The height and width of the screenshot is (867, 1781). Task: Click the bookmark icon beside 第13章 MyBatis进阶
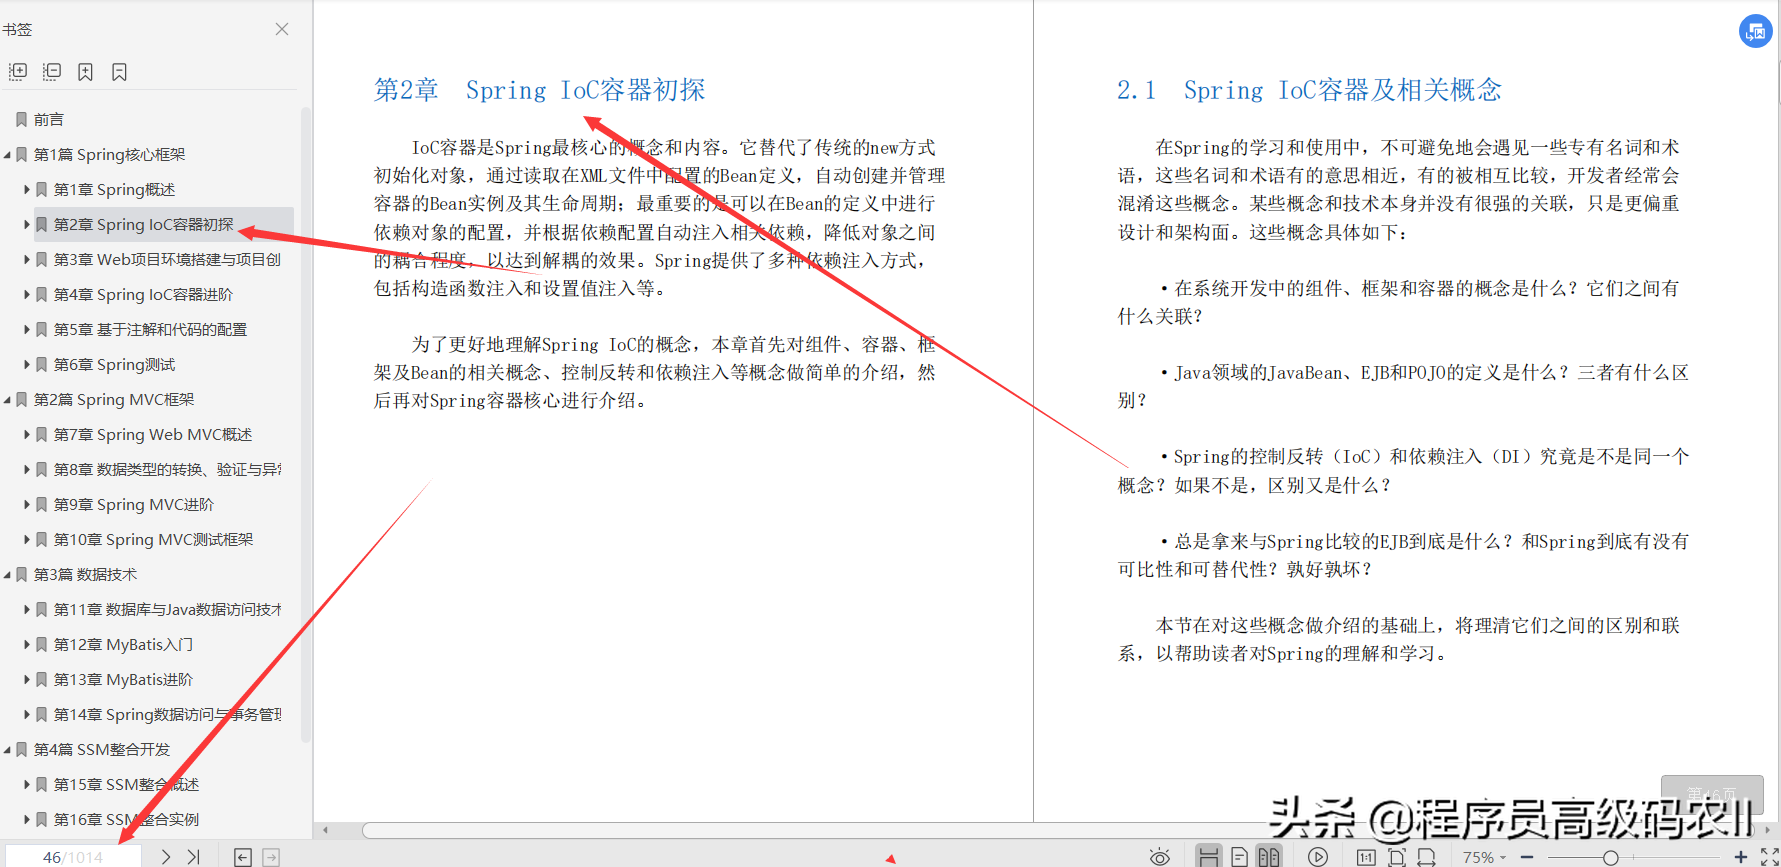point(41,679)
